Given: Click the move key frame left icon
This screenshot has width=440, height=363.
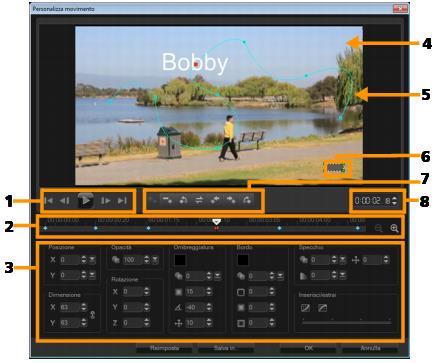Looking at the screenshot, I should click(215, 200).
